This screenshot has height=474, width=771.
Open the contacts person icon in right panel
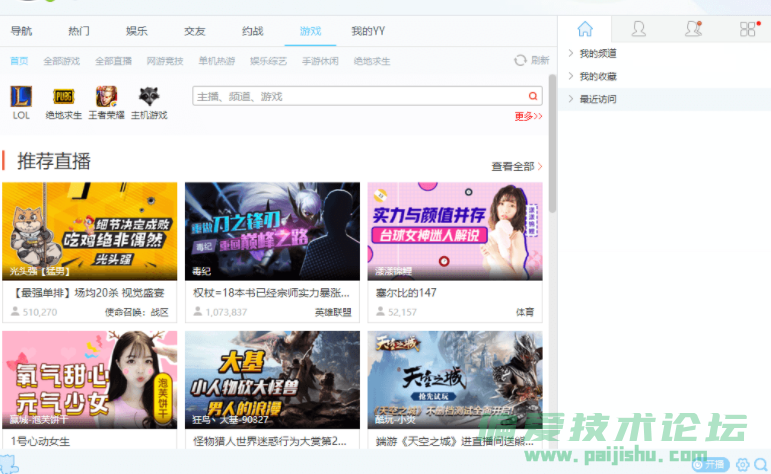tap(638, 29)
